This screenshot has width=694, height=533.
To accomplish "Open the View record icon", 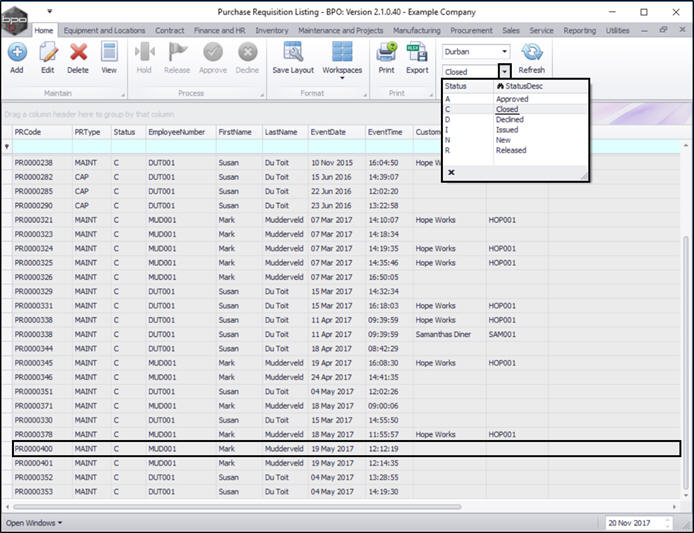I will [108, 55].
